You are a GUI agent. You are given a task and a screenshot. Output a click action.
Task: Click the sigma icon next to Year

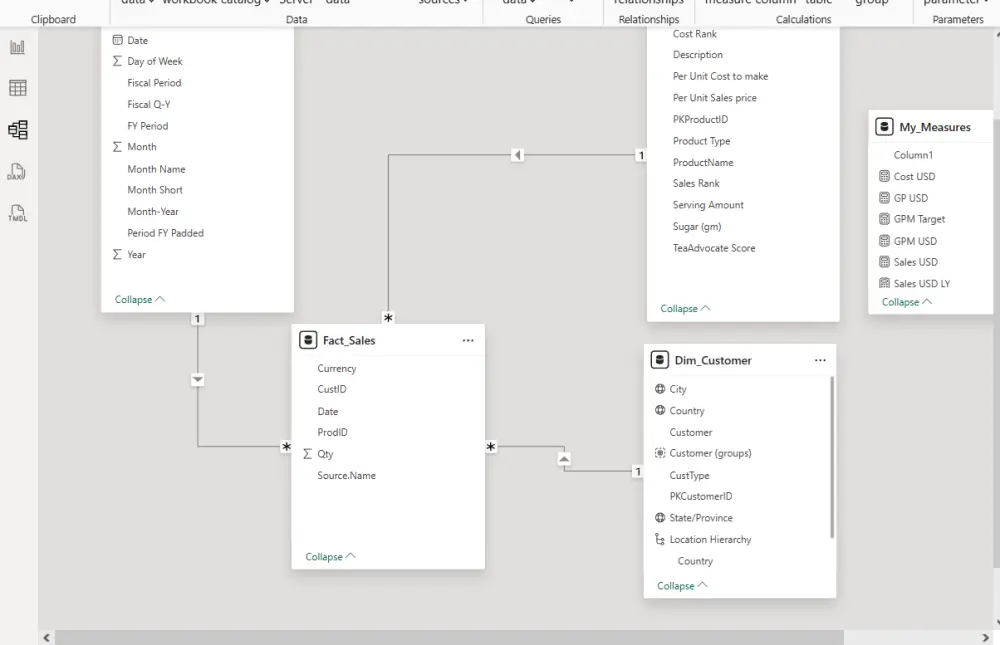tap(117, 255)
